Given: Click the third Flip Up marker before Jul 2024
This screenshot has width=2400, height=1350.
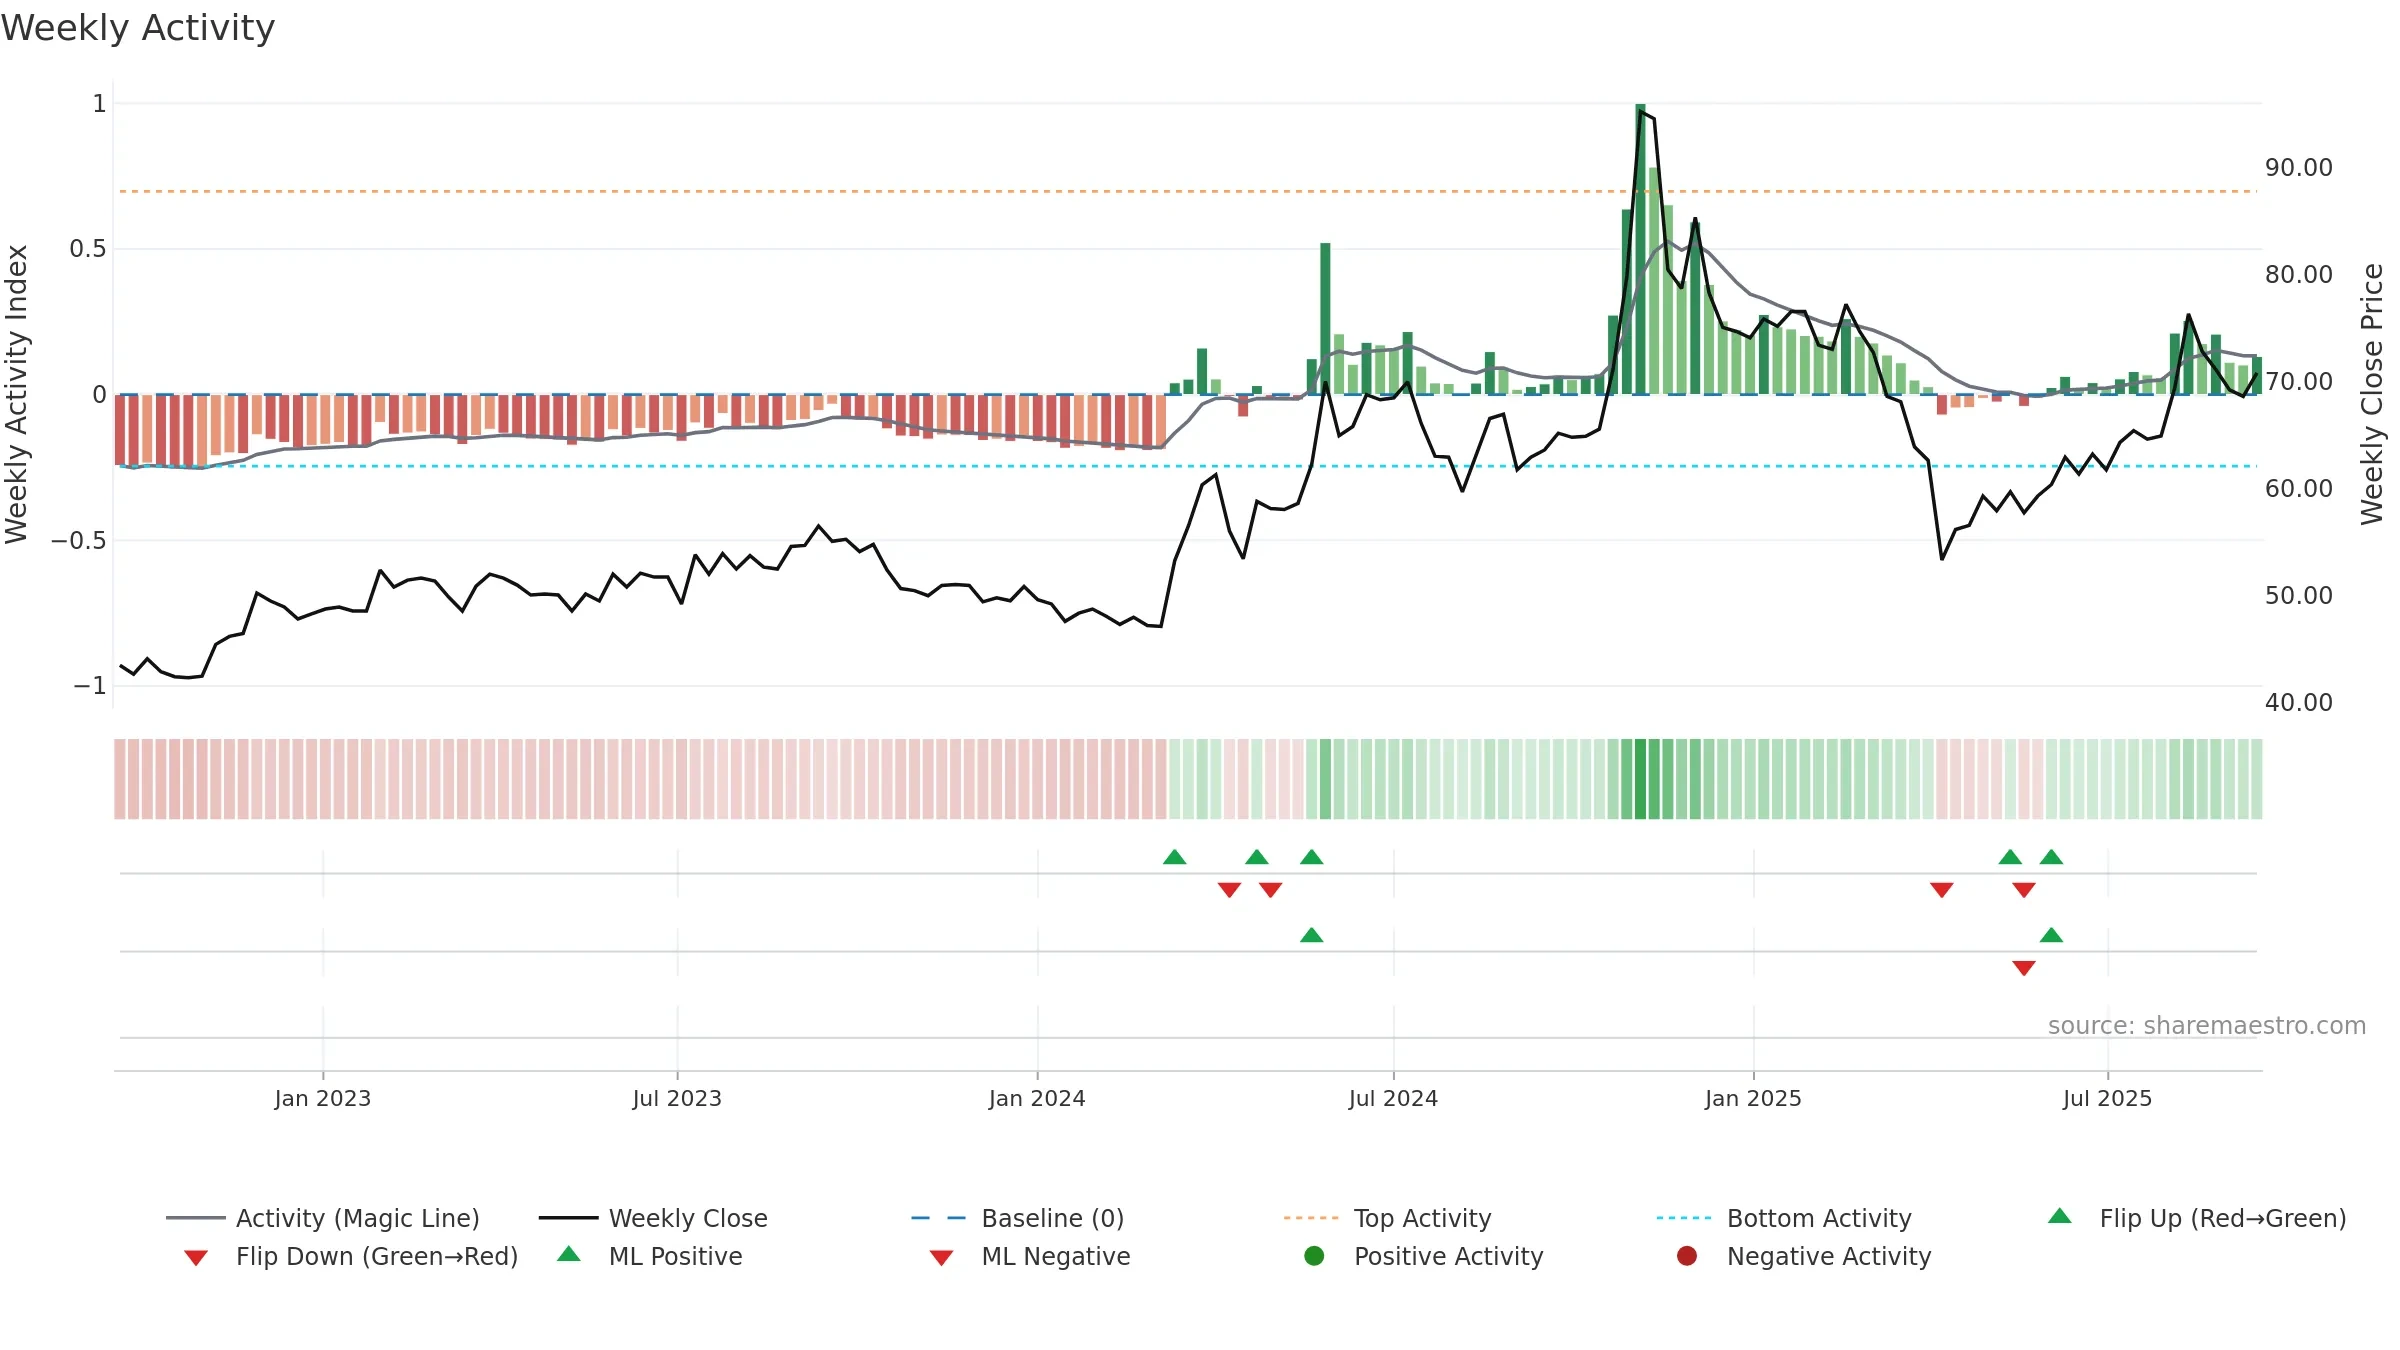Looking at the screenshot, I should coord(1312,857).
